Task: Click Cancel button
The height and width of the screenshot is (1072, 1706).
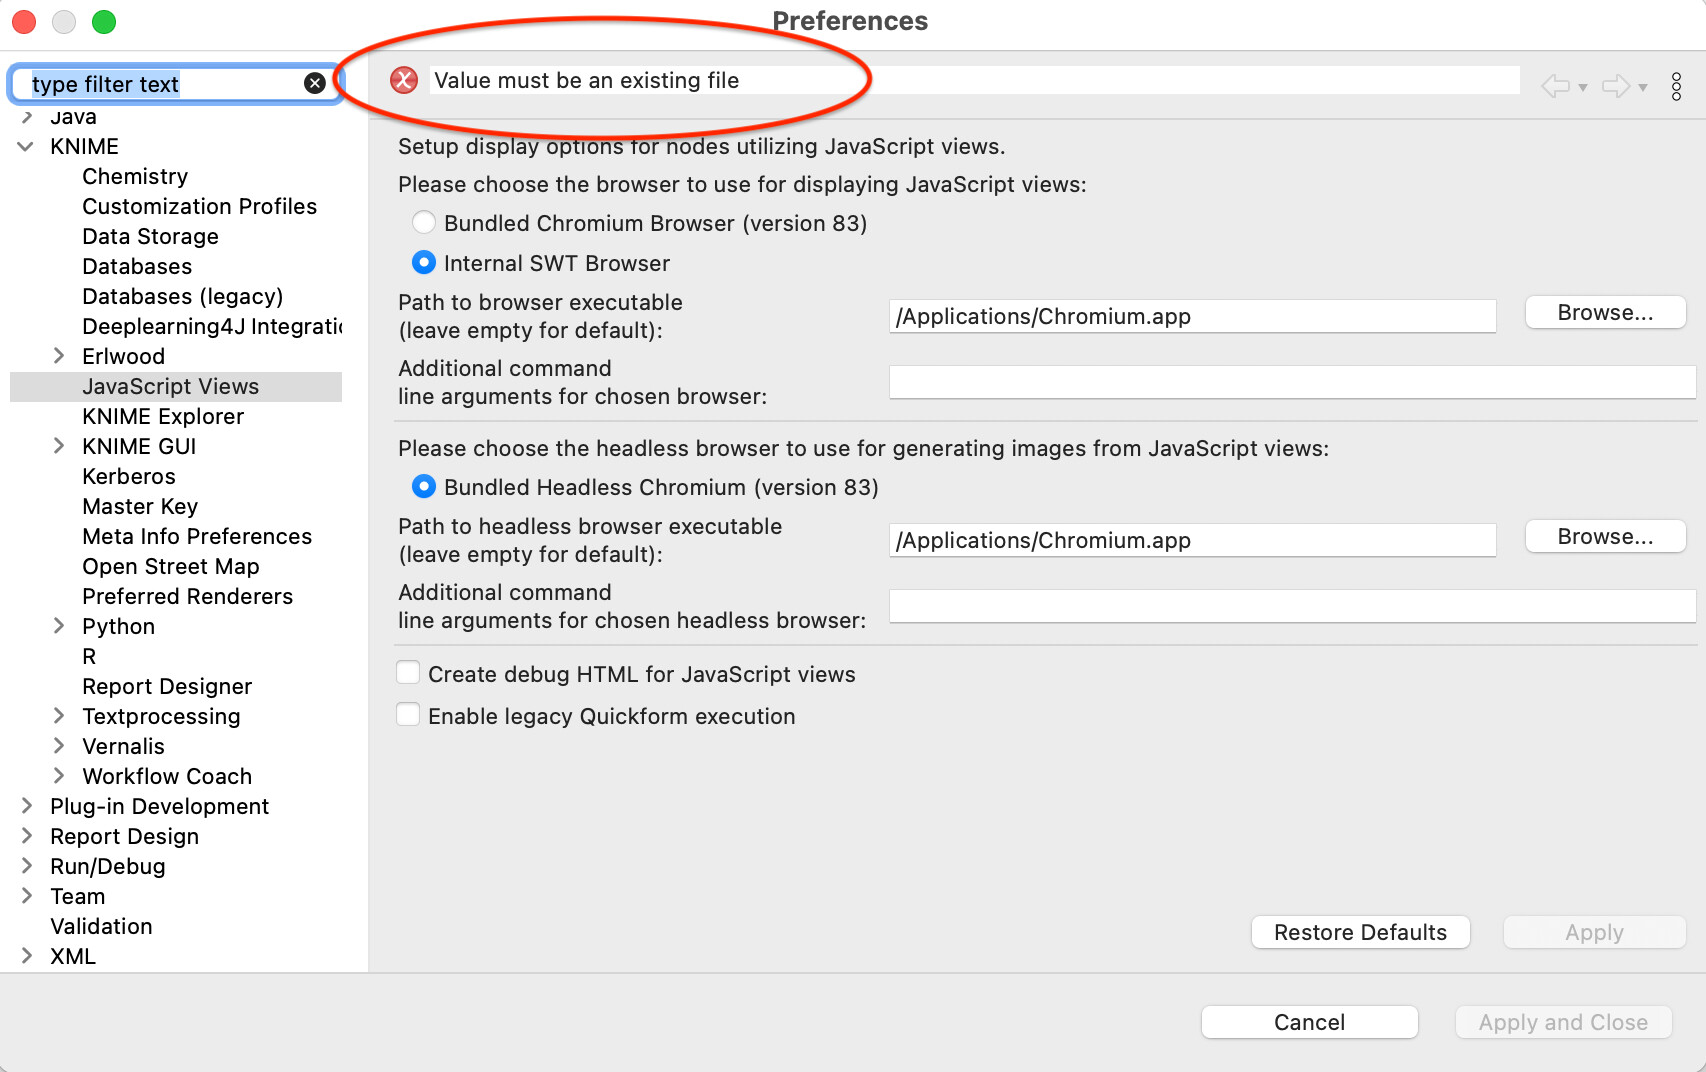Action: pyautogui.click(x=1309, y=1022)
